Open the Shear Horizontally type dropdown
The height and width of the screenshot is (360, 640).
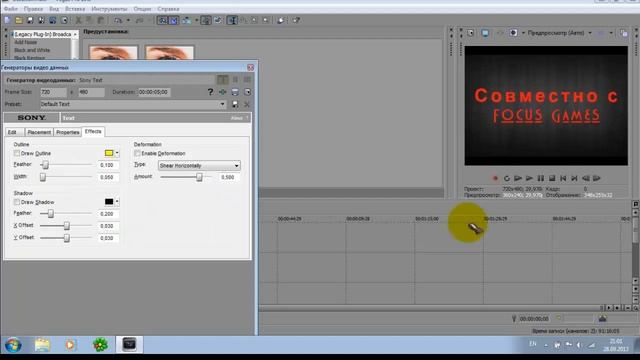(x=199, y=166)
